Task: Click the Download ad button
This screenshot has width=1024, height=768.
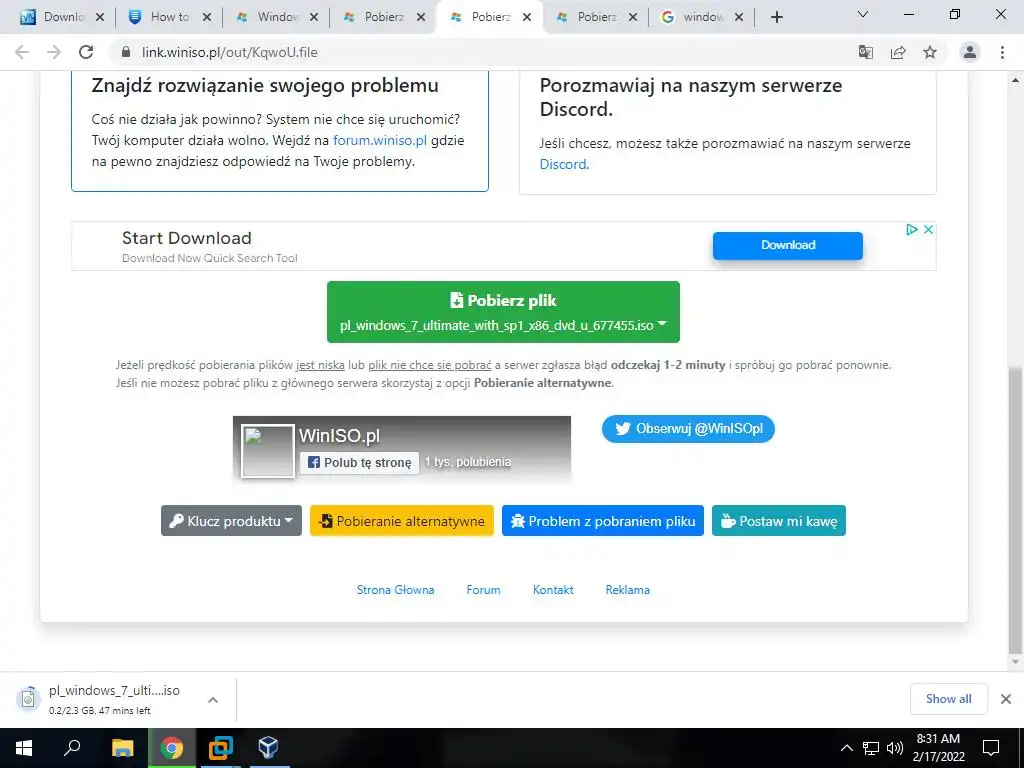Action: 788,246
